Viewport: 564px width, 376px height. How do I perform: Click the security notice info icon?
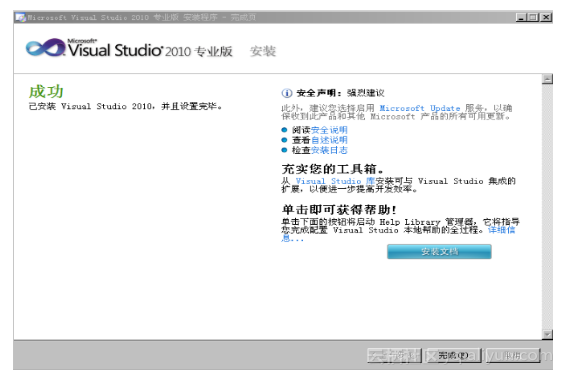click(287, 93)
